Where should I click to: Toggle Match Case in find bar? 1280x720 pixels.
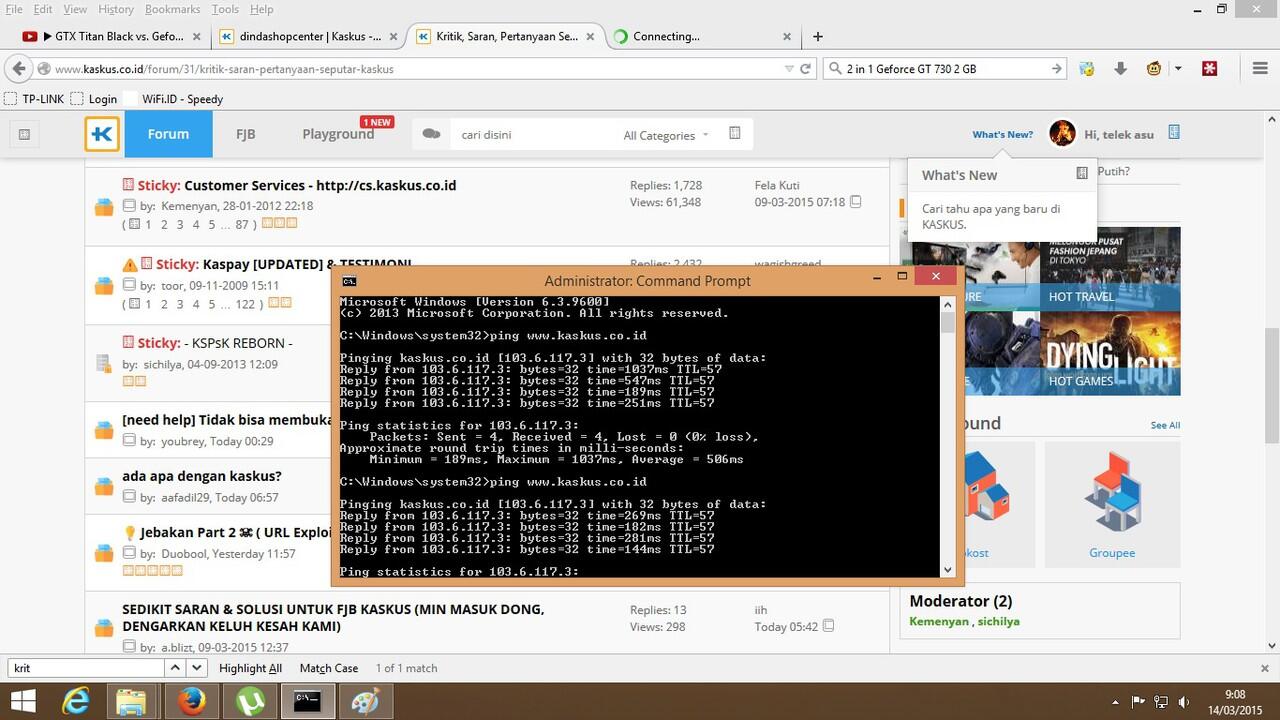pos(329,668)
